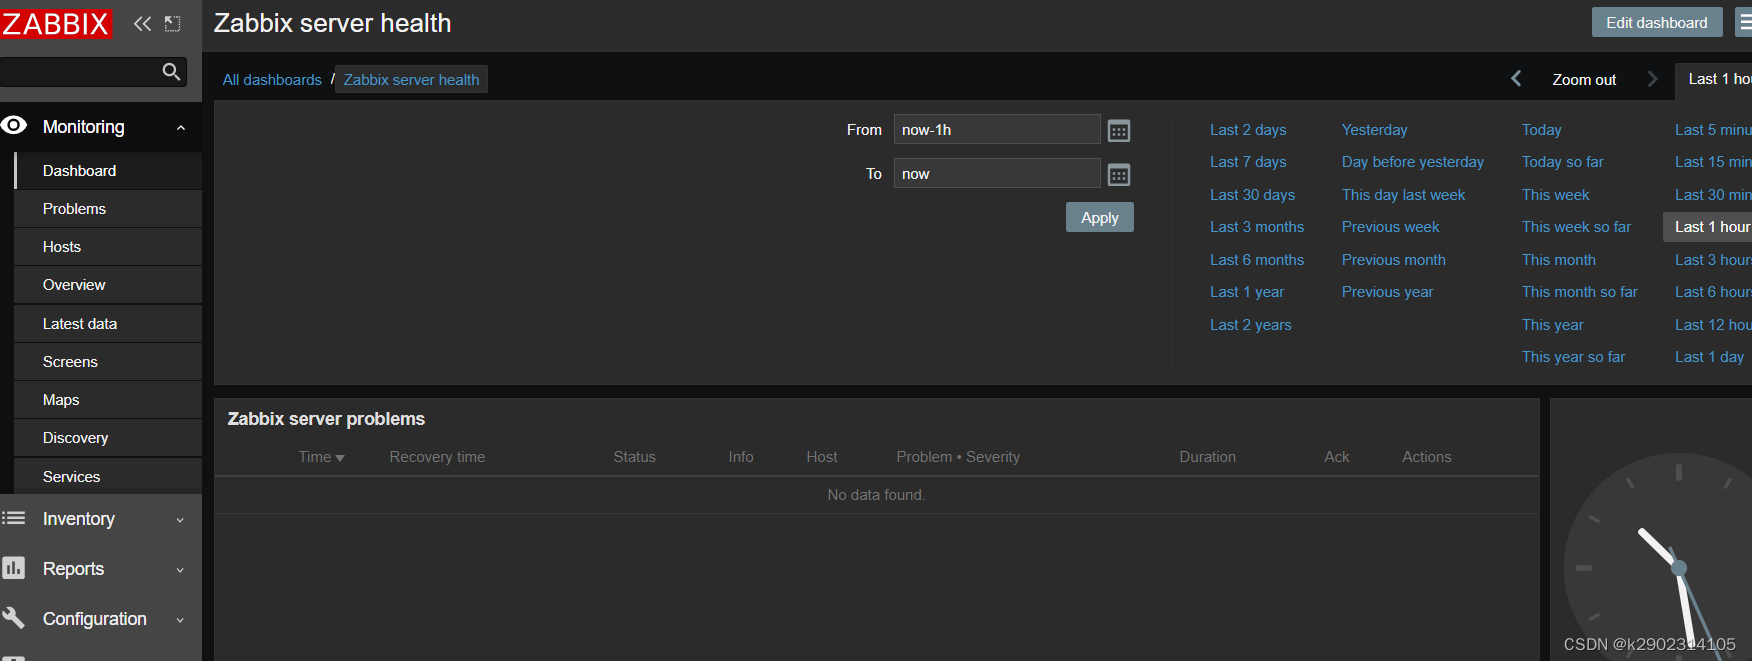
Task: Click the Reports bar chart icon
Action: (x=14, y=568)
